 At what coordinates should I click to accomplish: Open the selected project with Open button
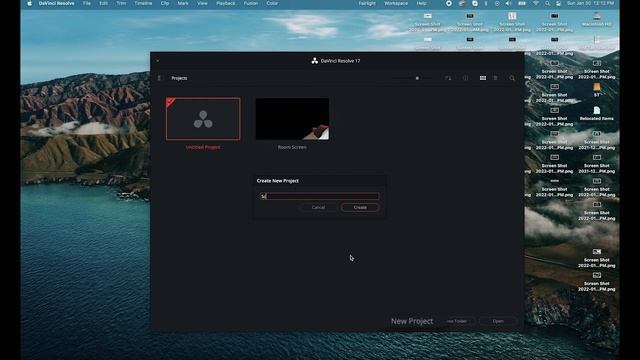(x=498, y=321)
